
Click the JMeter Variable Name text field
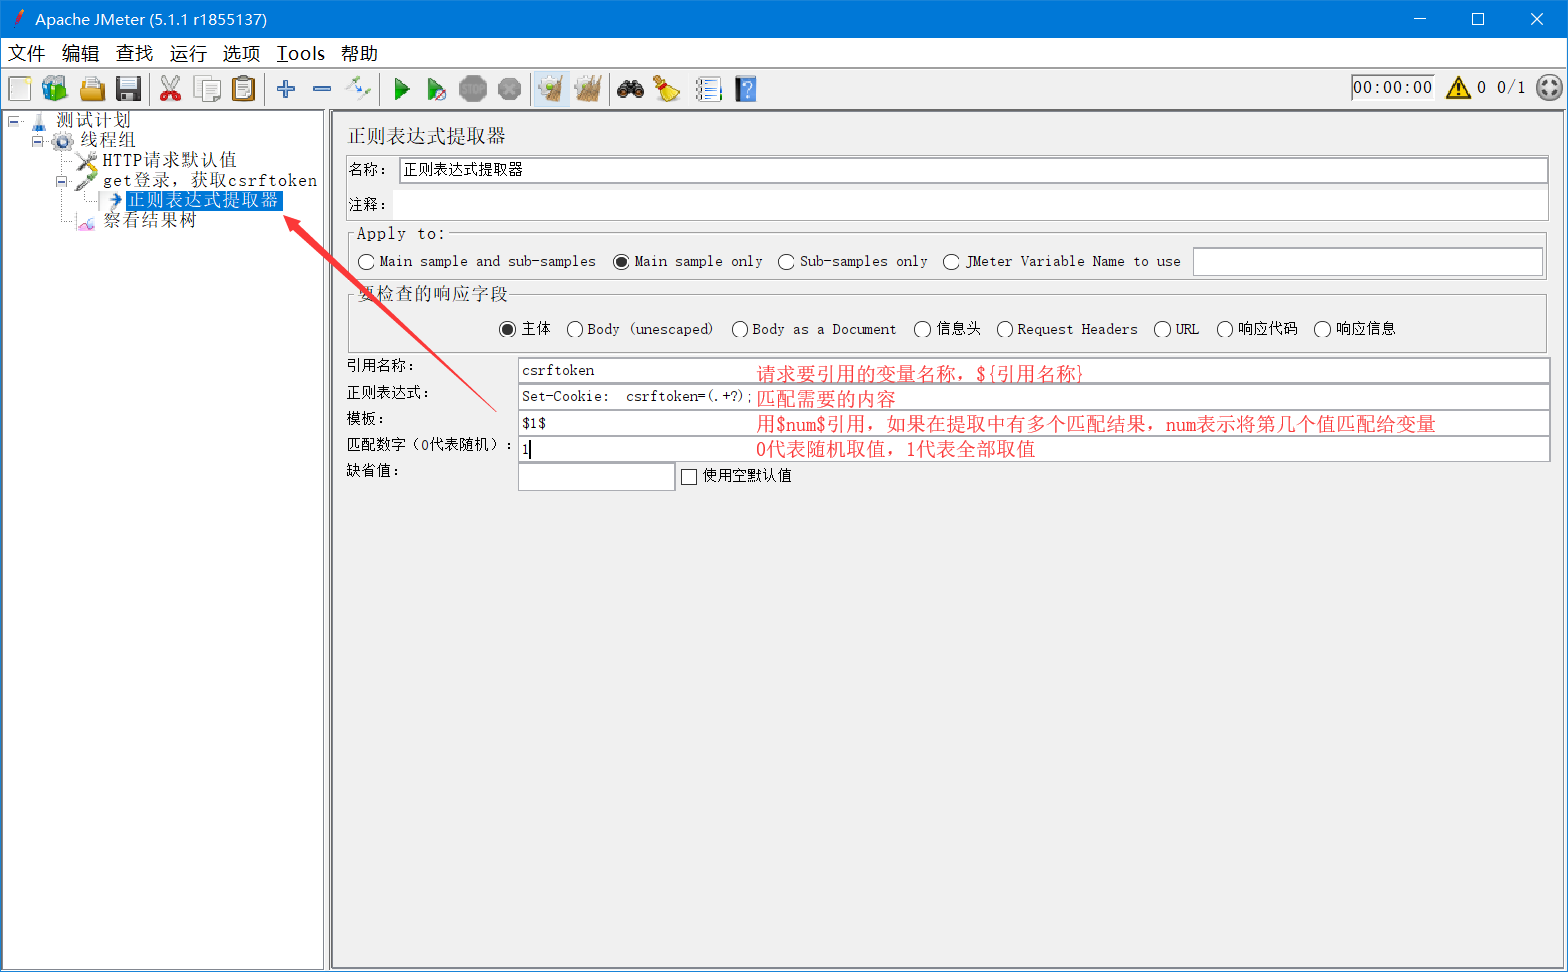pyautogui.click(x=1368, y=262)
